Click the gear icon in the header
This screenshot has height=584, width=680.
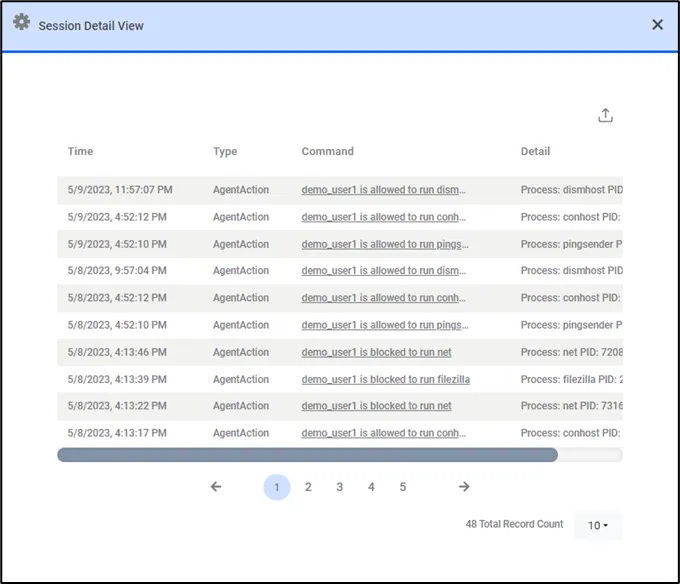(21, 22)
